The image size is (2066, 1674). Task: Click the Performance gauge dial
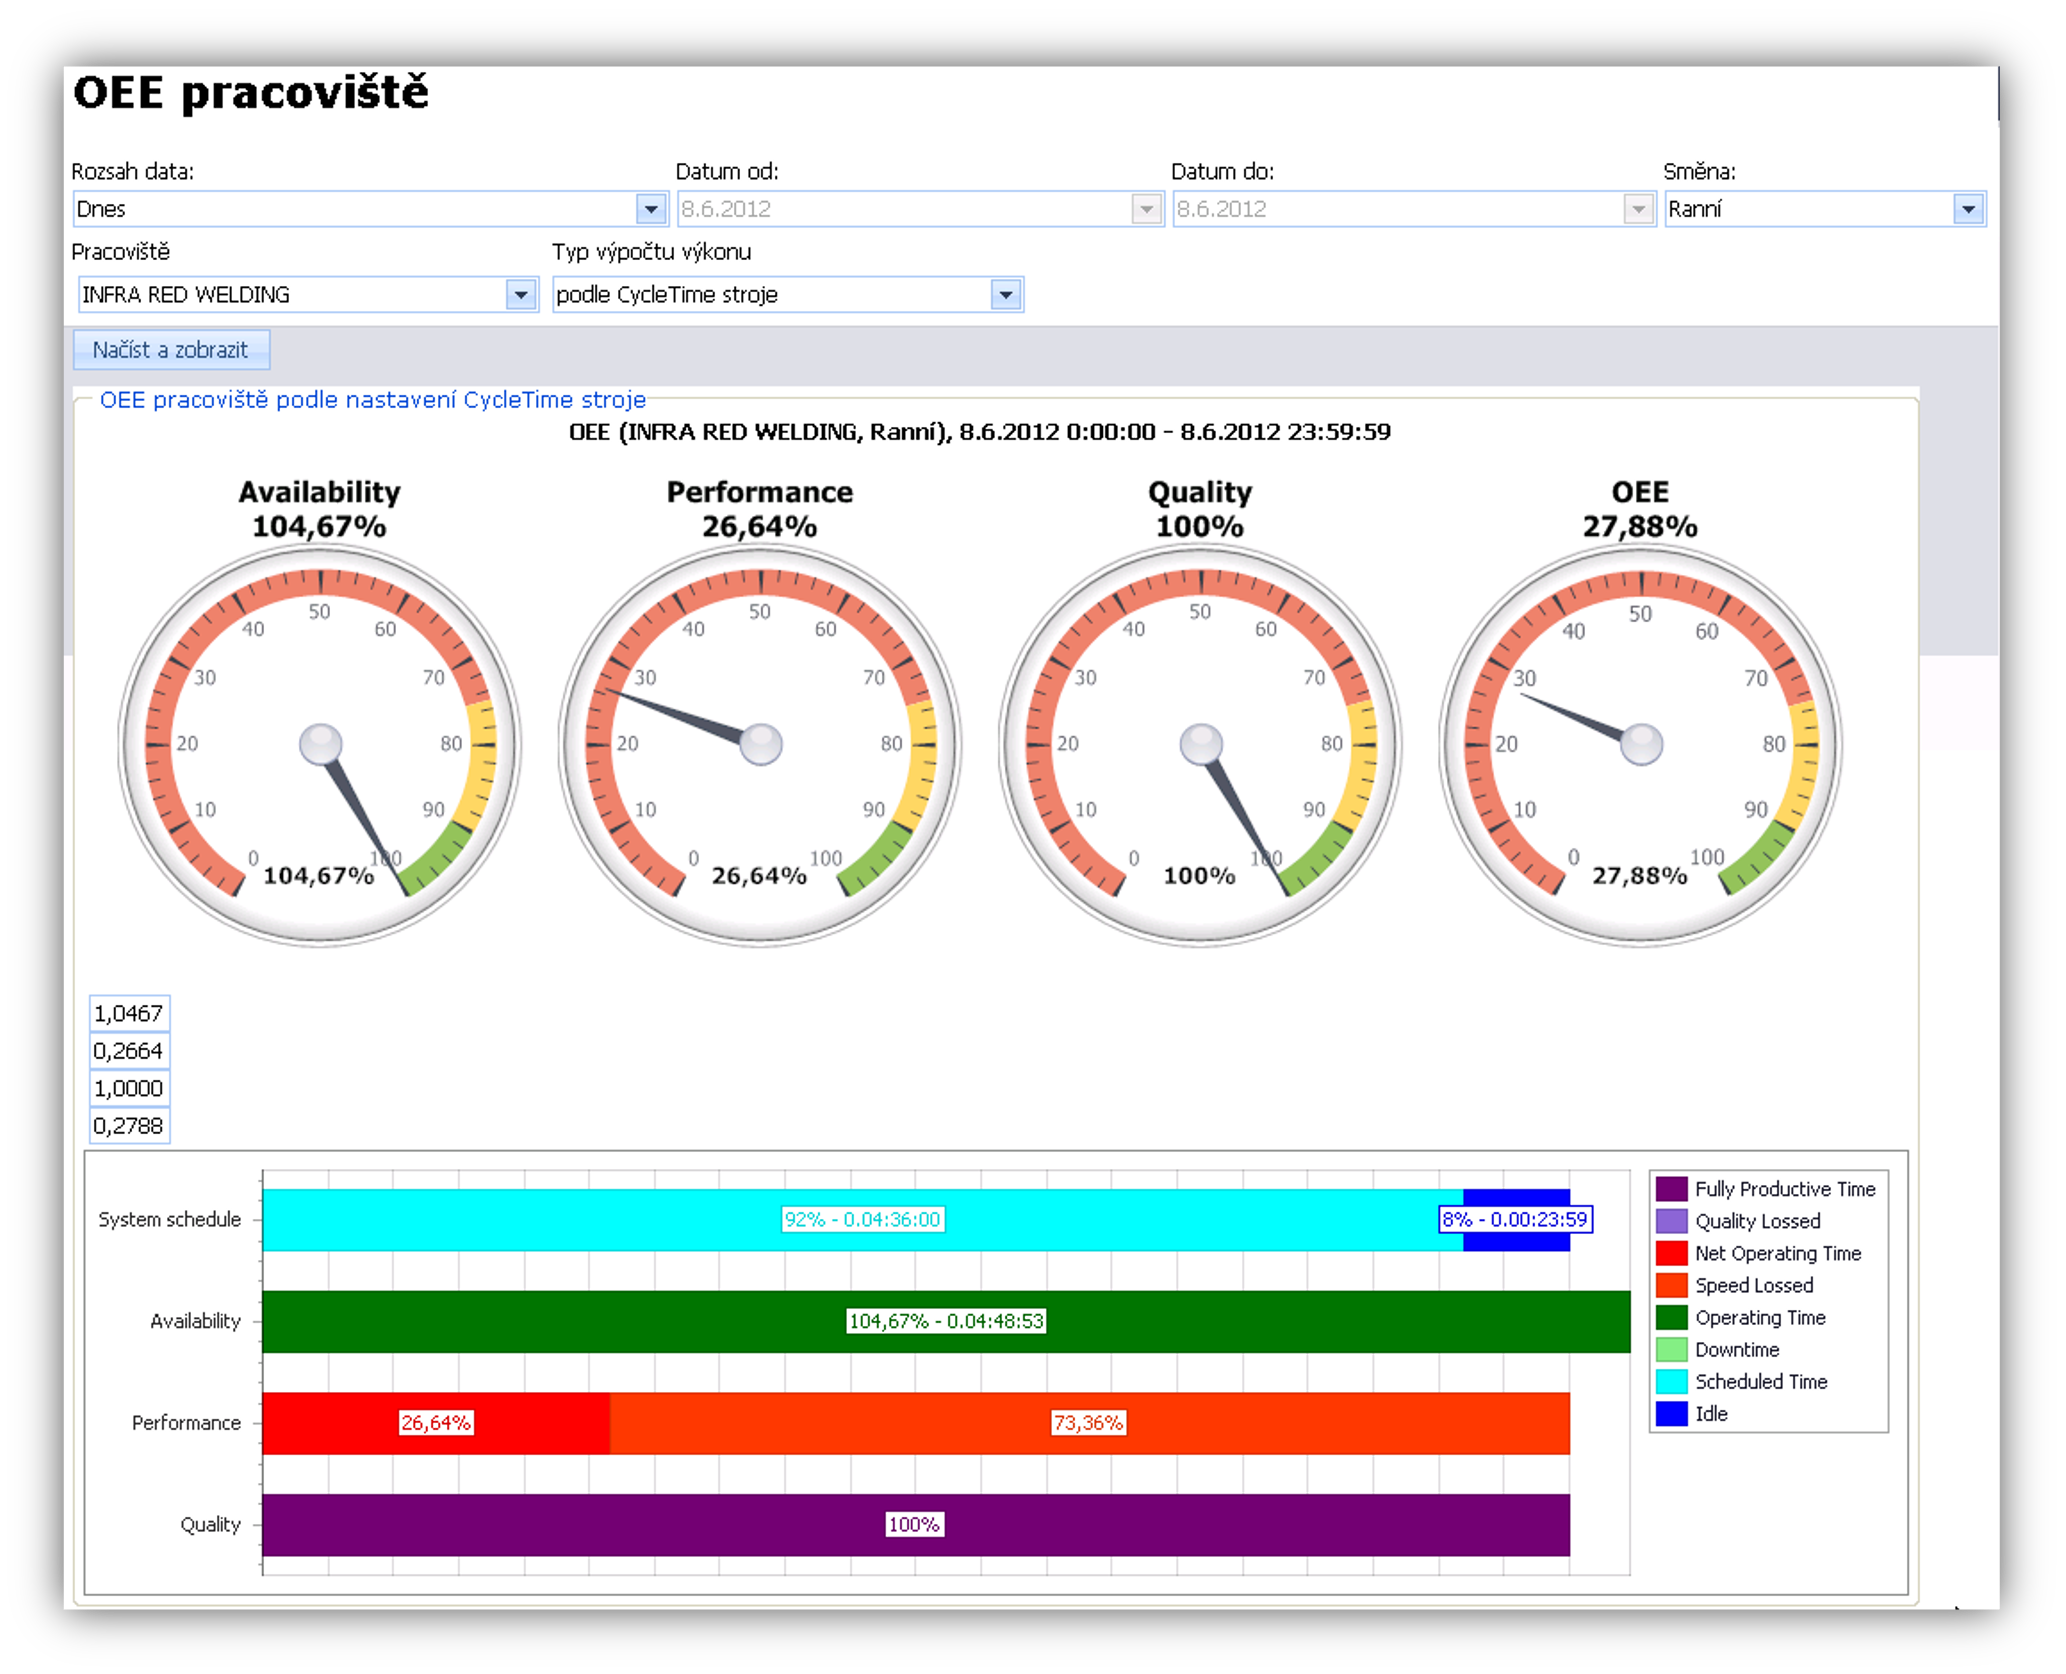(760, 744)
